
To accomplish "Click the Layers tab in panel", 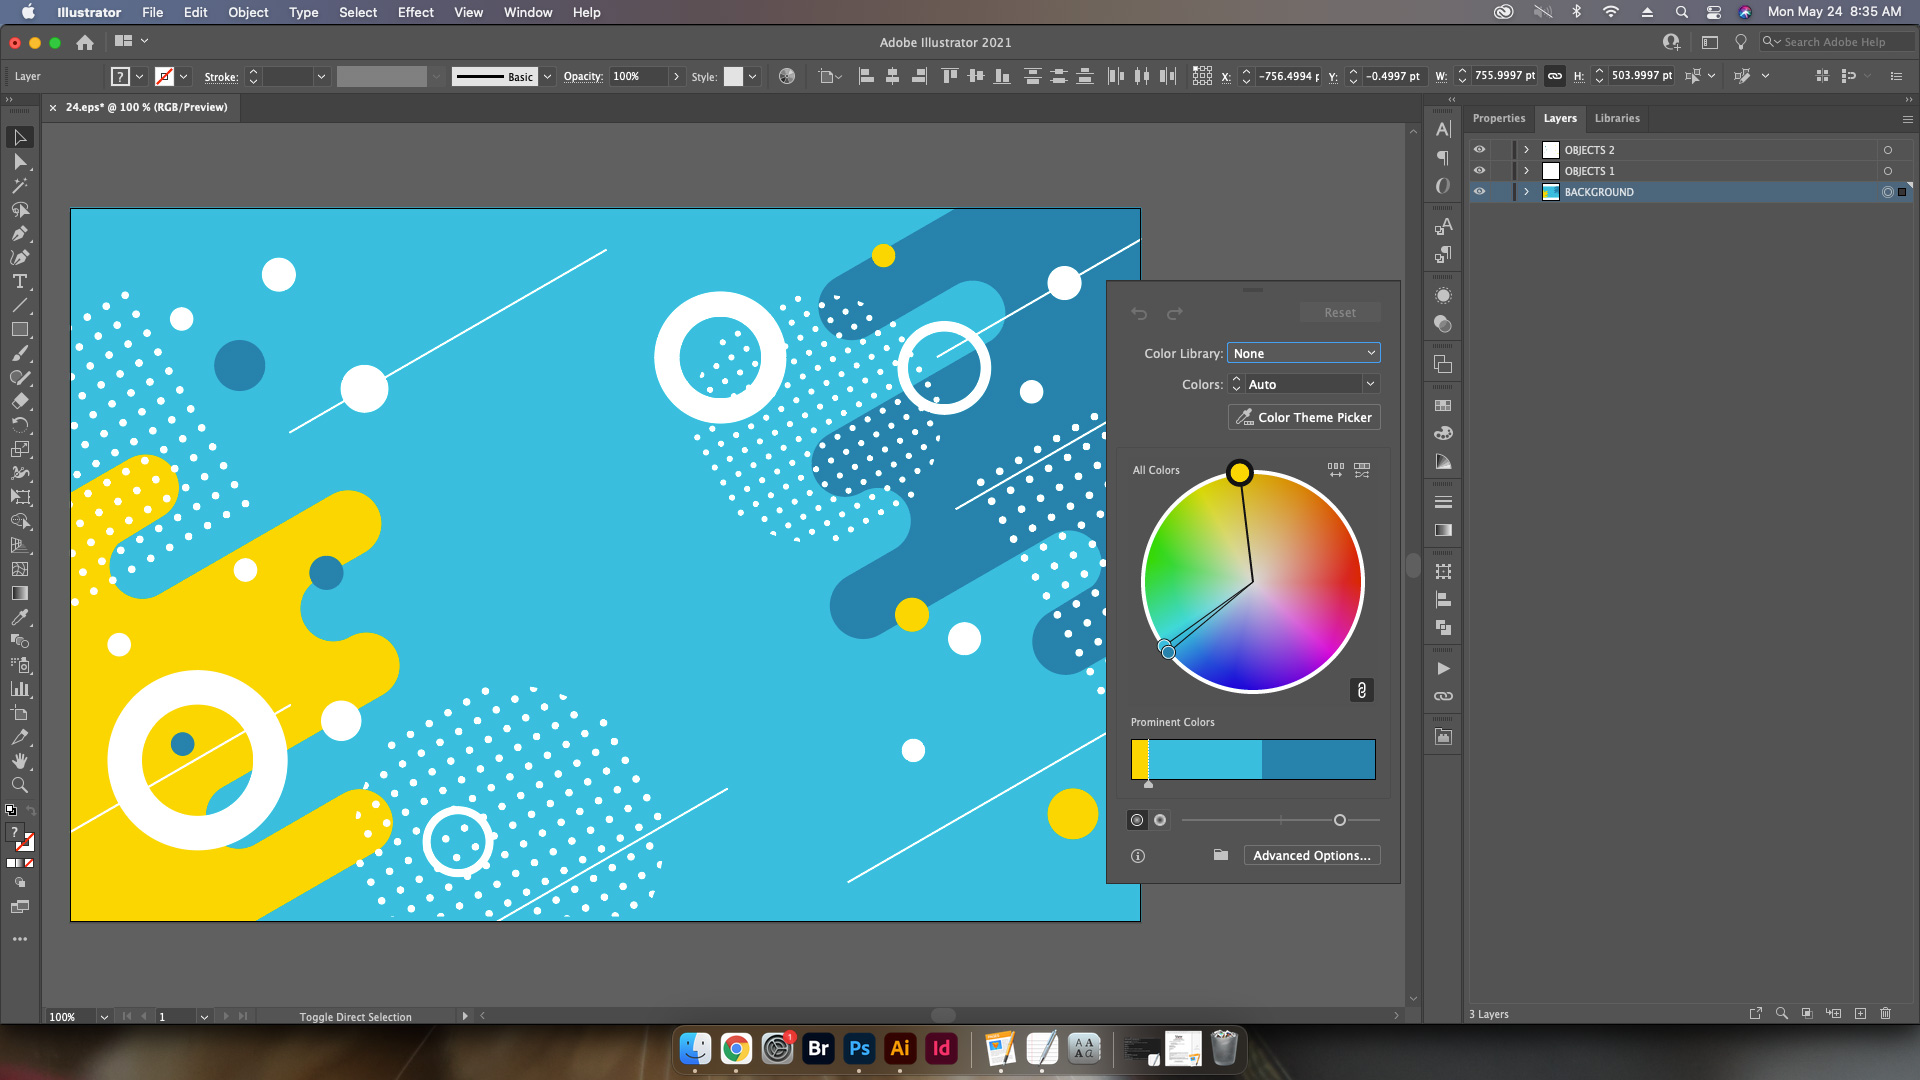I will (x=1560, y=117).
